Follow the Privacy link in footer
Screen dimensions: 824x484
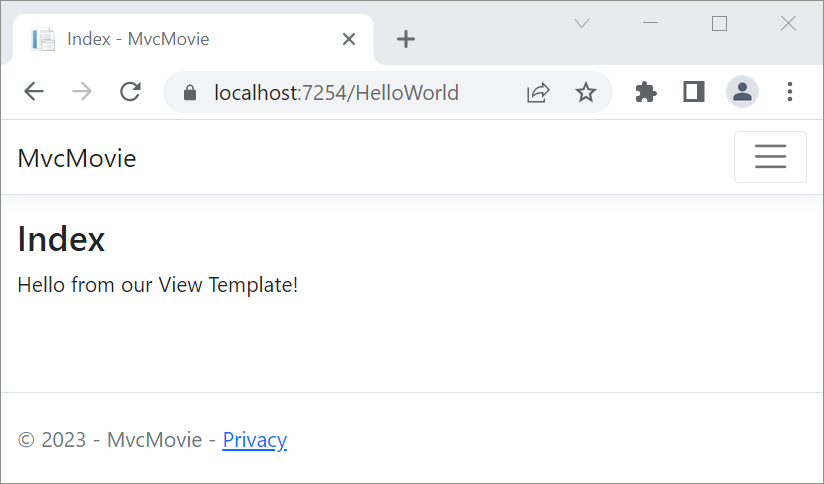tap(254, 440)
